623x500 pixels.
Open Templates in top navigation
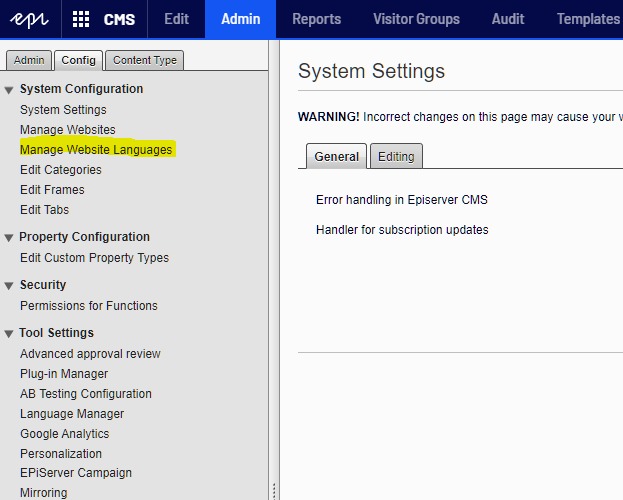(588, 19)
